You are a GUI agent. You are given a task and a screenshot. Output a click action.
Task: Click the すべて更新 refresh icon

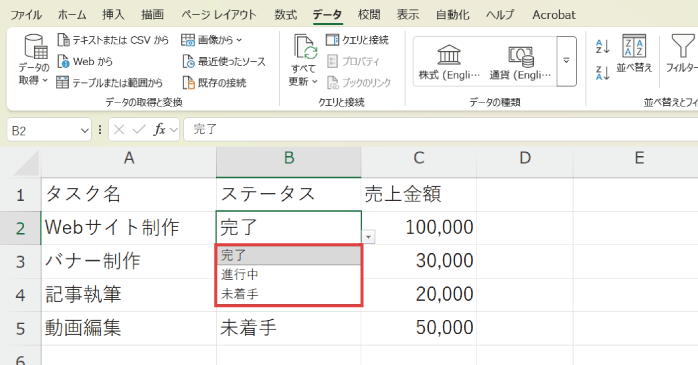coord(305,48)
